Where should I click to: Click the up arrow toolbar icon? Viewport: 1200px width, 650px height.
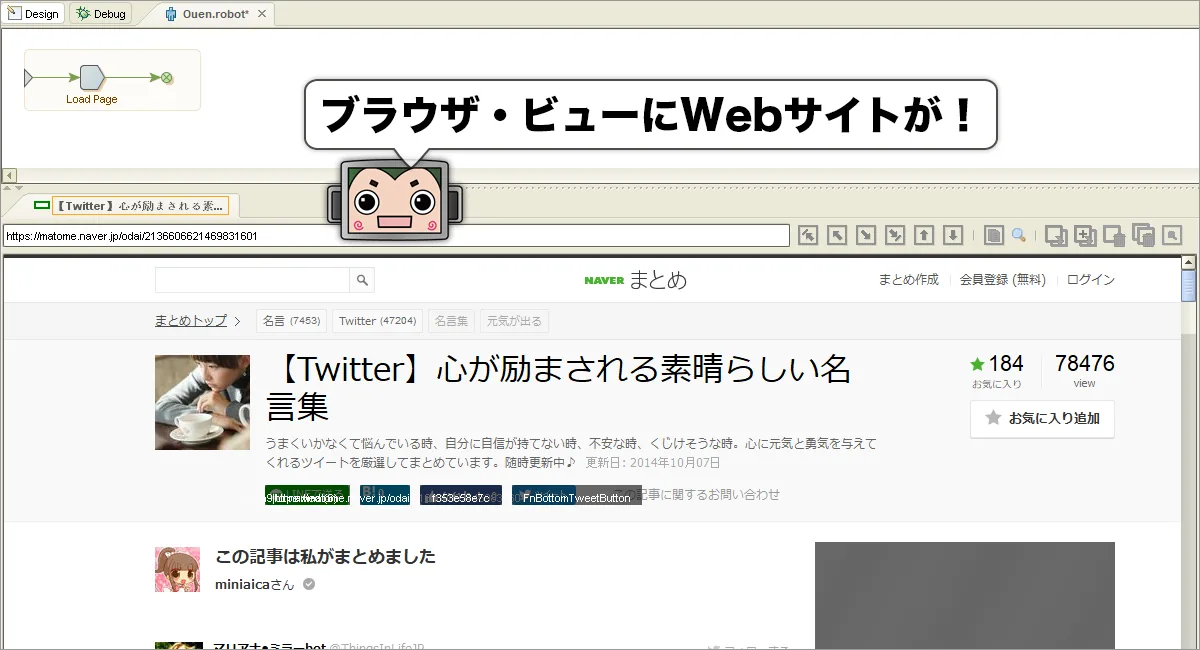click(925, 235)
